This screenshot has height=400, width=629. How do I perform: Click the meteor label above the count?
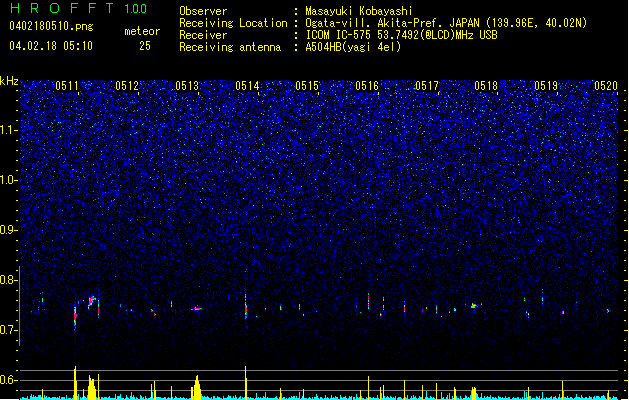click(x=142, y=31)
